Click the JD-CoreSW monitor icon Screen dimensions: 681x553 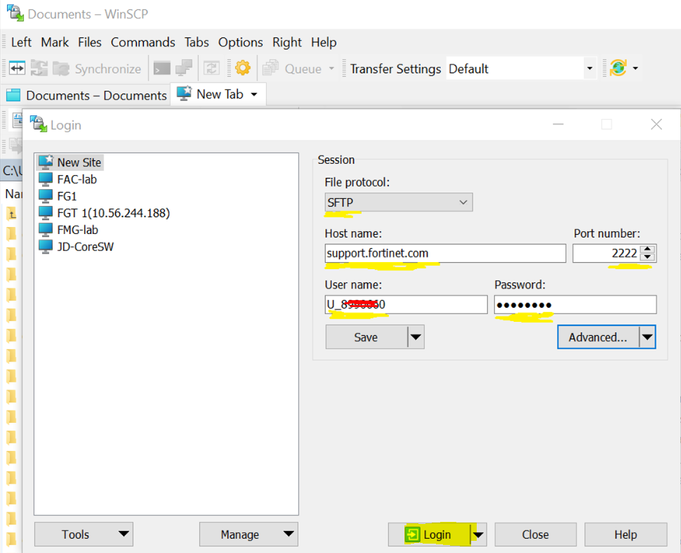[46, 247]
